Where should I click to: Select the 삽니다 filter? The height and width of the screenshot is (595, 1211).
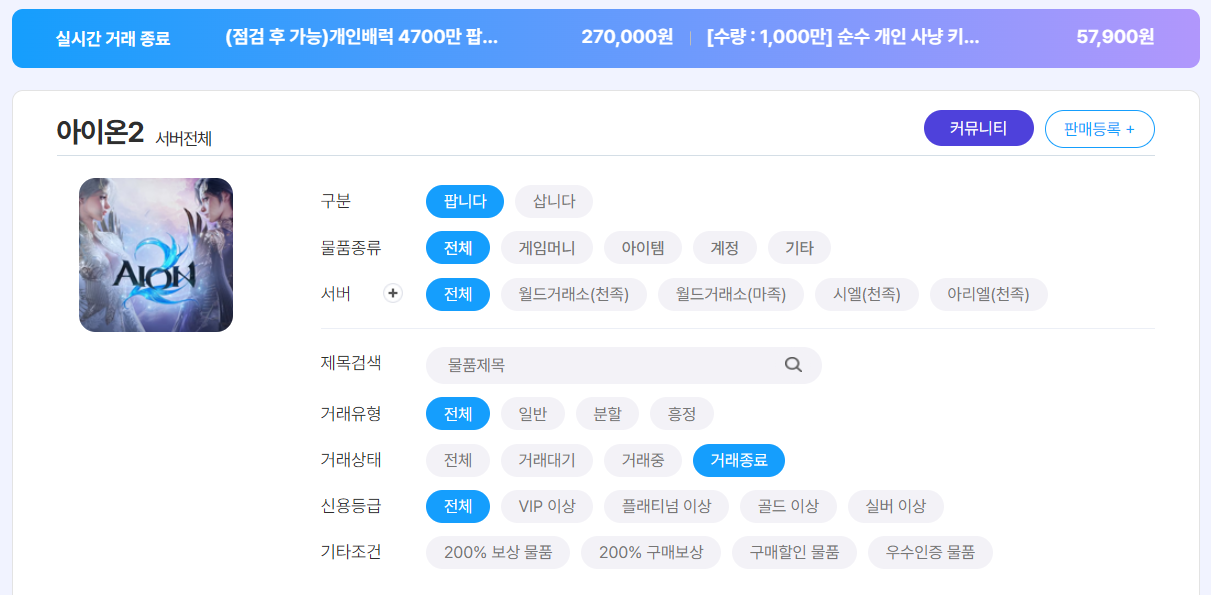click(x=554, y=201)
